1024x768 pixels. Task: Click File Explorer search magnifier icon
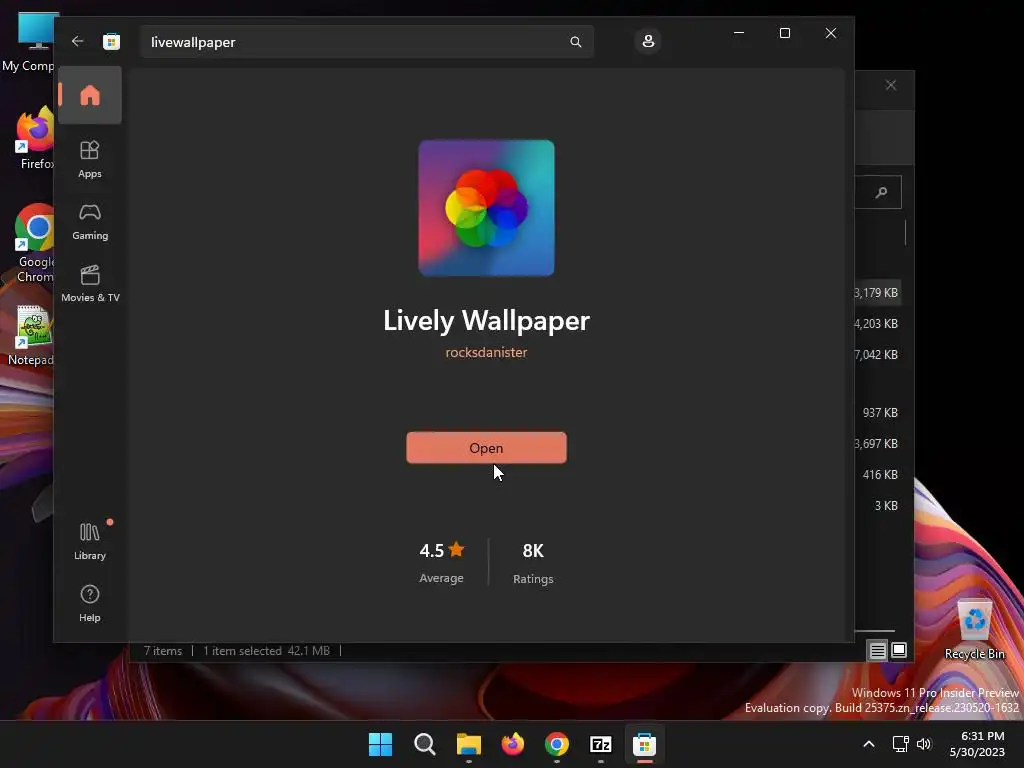[x=882, y=192]
